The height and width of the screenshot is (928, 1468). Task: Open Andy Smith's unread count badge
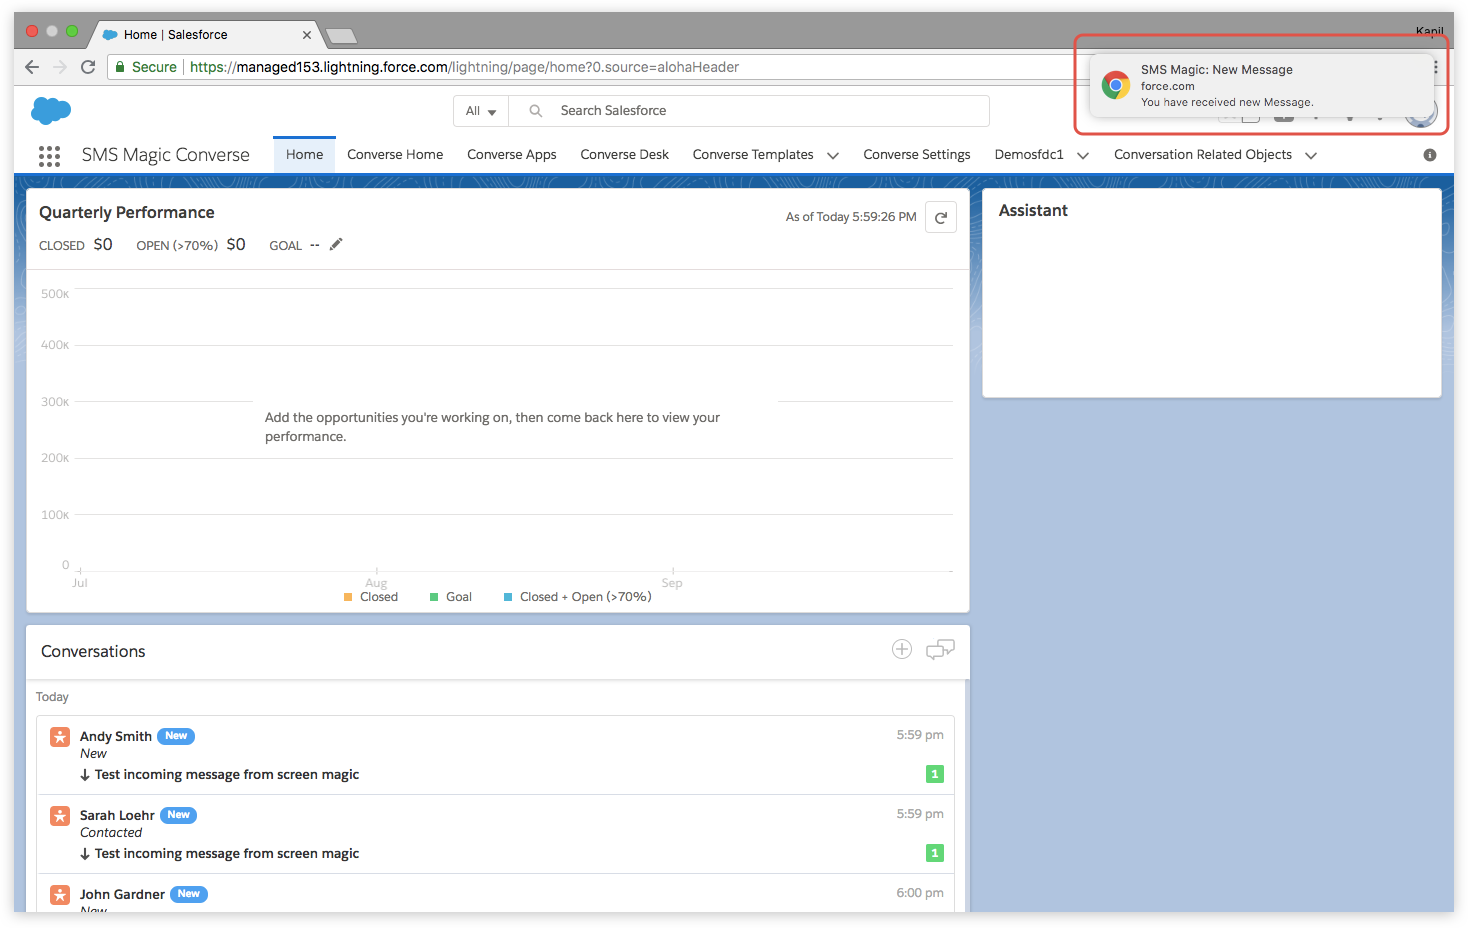tap(935, 774)
